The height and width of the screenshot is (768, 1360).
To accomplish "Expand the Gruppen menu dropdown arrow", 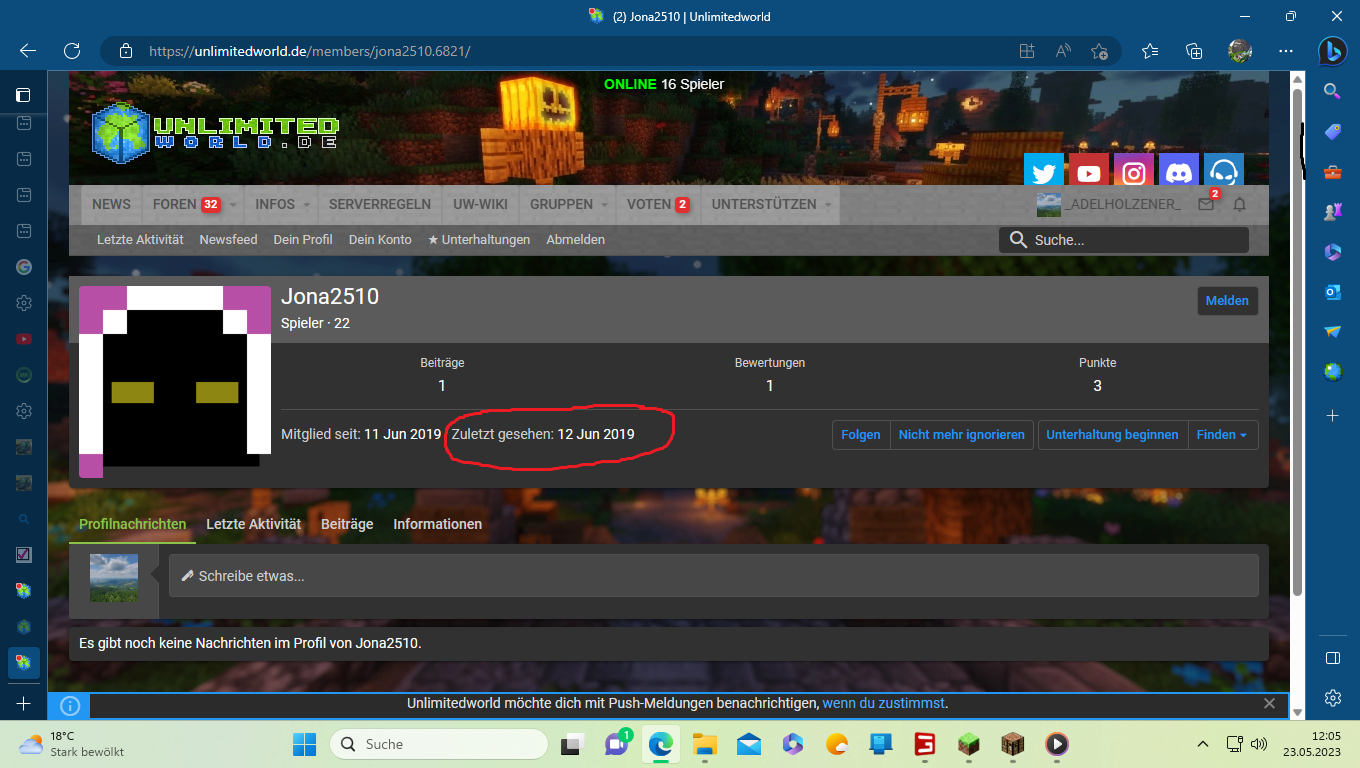I will (x=603, y=205).
